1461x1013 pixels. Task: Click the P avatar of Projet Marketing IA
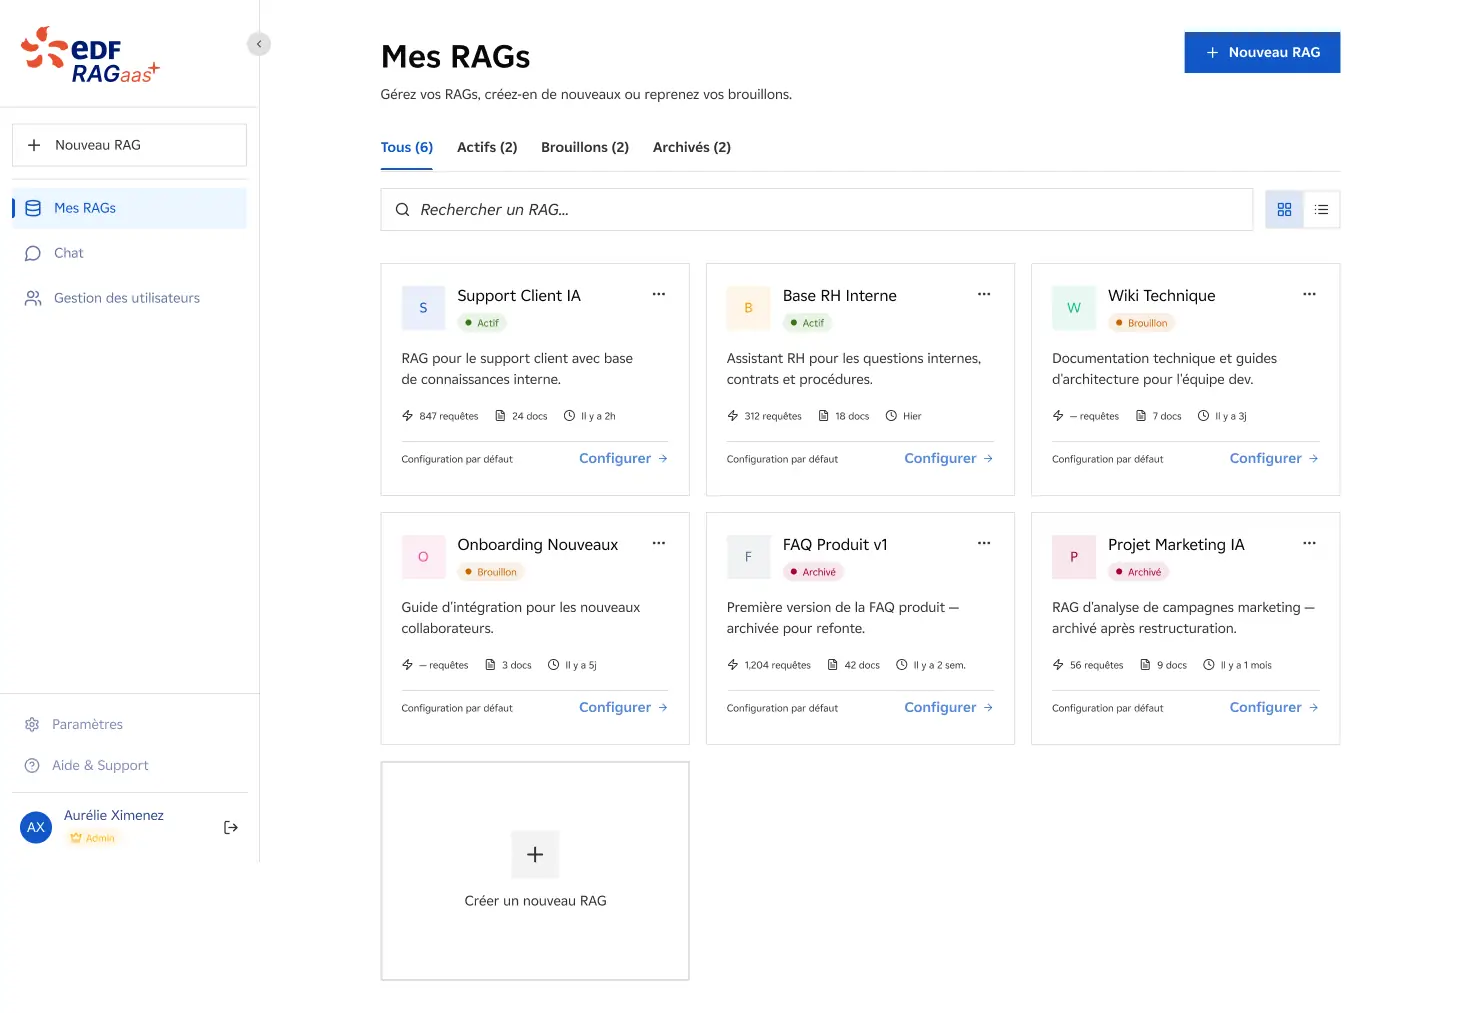pyautogui.click(x=1074, y=557)
